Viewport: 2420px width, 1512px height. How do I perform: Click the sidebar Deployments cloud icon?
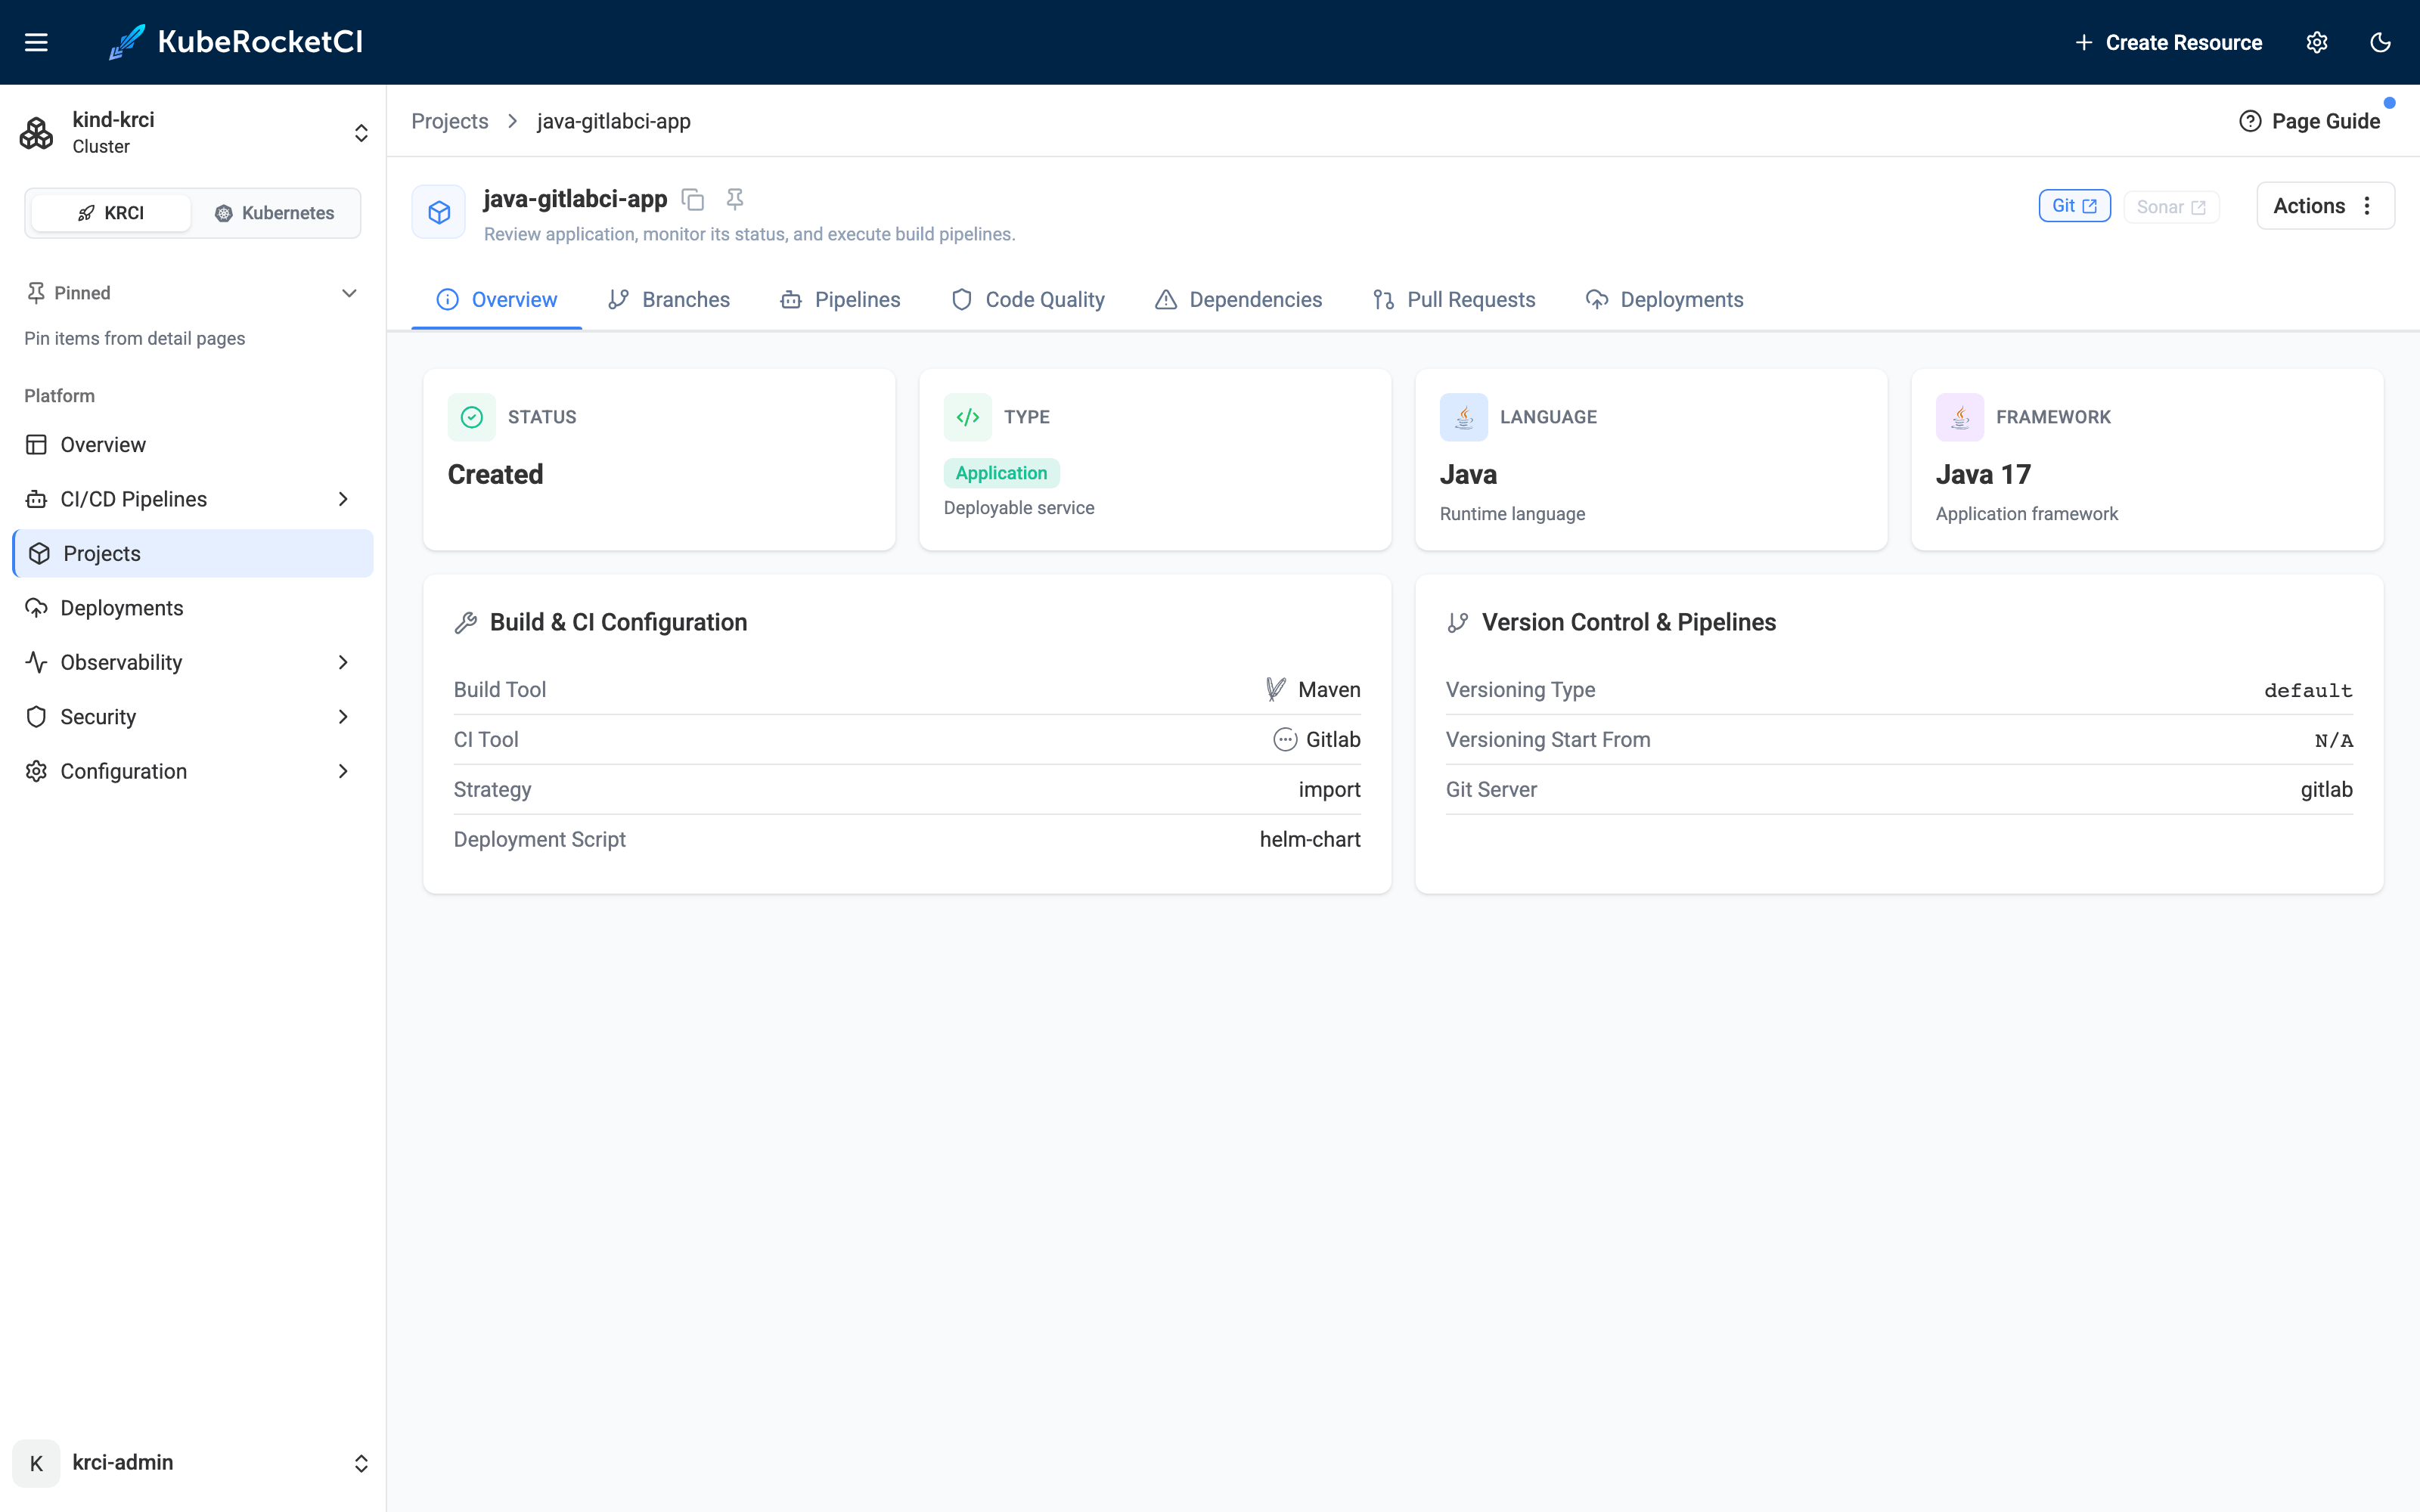click(x=37, y=608)
